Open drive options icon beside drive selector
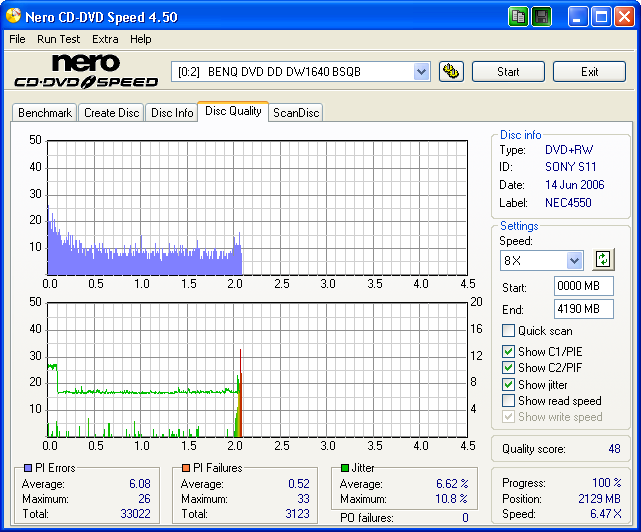 click(x=451, y=71)
